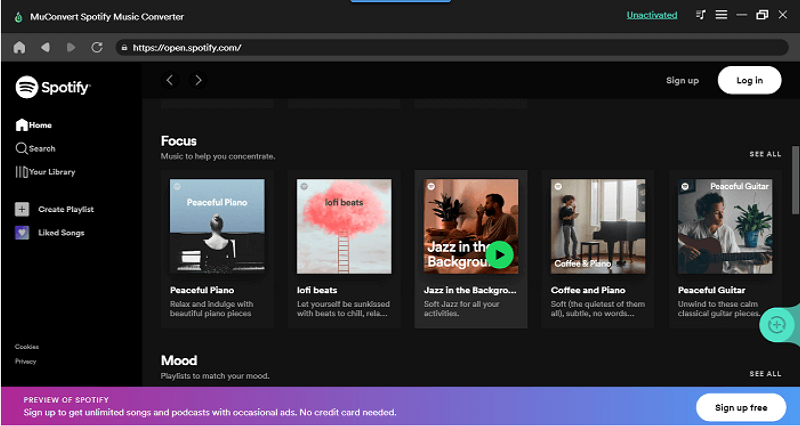Click the vertical page scrollbar
800x426 pixels.
(795, 180)
